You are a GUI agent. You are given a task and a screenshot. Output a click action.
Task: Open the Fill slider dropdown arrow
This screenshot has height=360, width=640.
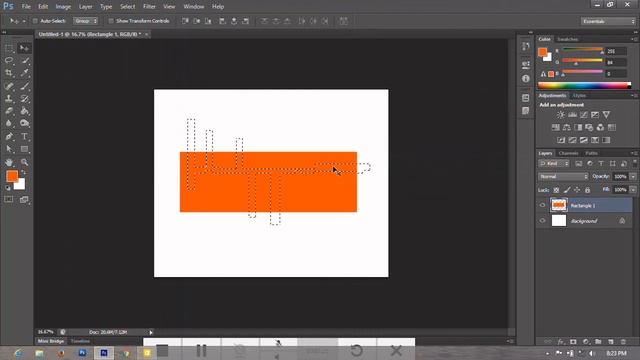(x=633, y=190)
